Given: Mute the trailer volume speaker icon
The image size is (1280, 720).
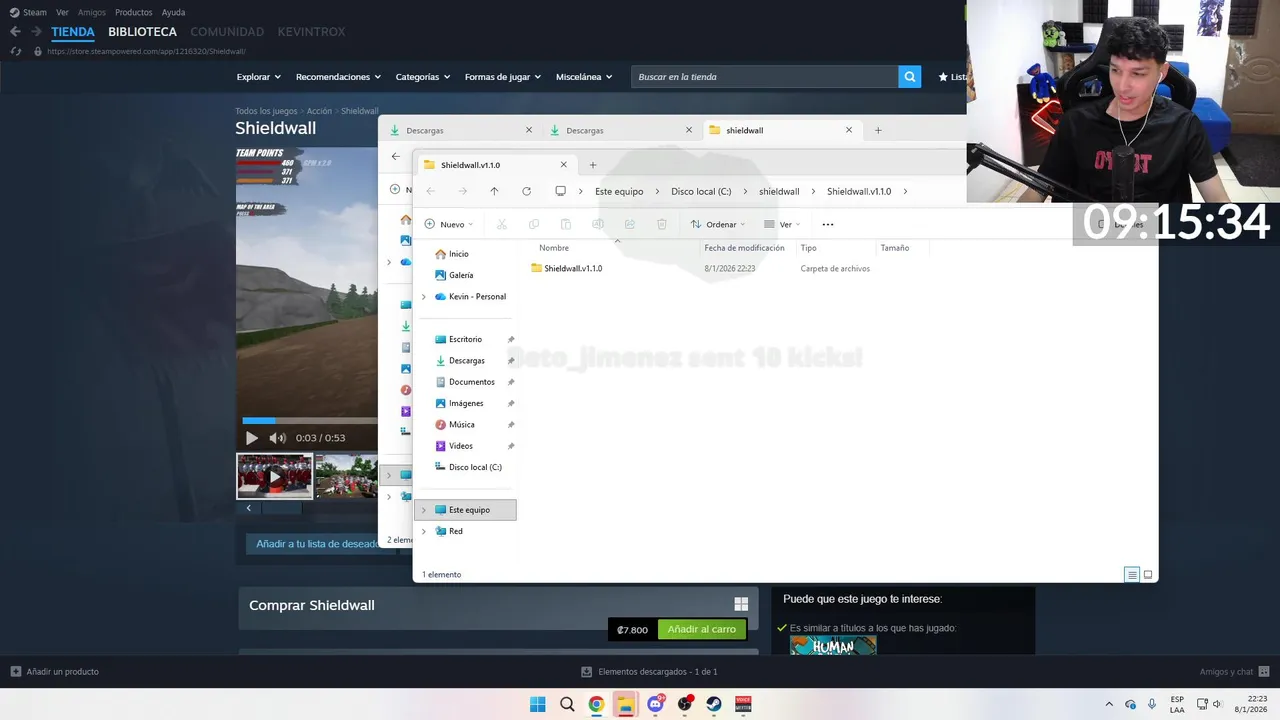Looking at the screenshot, I should tap(277, 438).
